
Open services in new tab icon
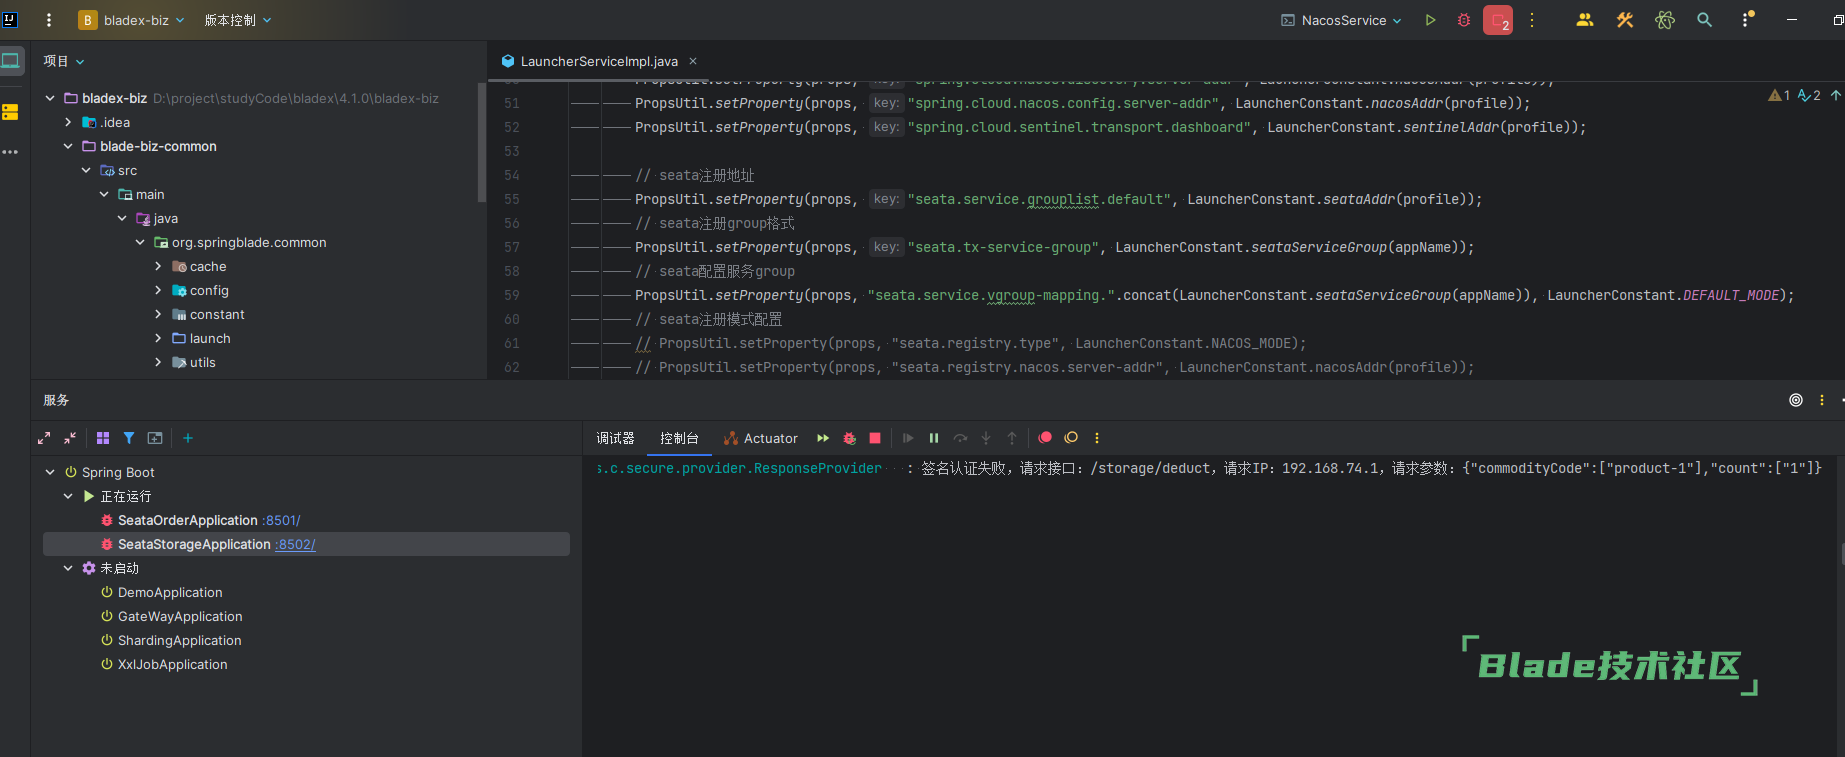(155, 438)
